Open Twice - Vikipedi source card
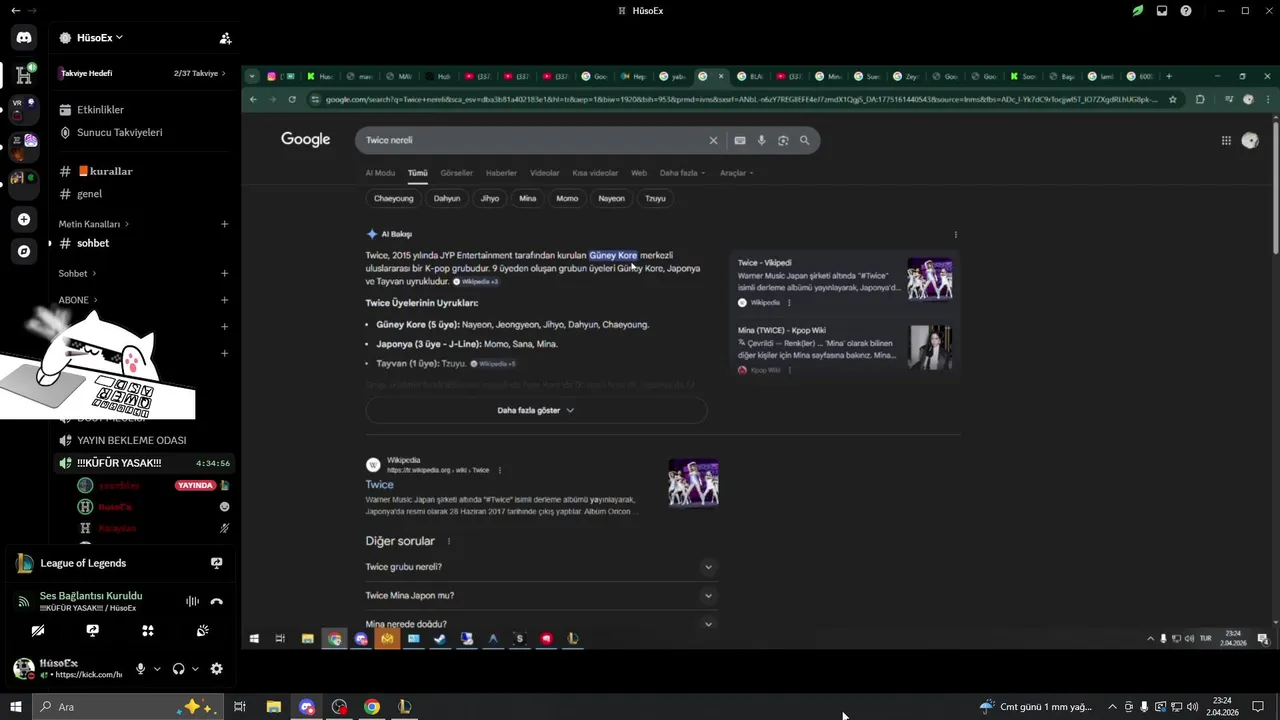This screenshot has width=1280, height=720. [x=844, y=280]
